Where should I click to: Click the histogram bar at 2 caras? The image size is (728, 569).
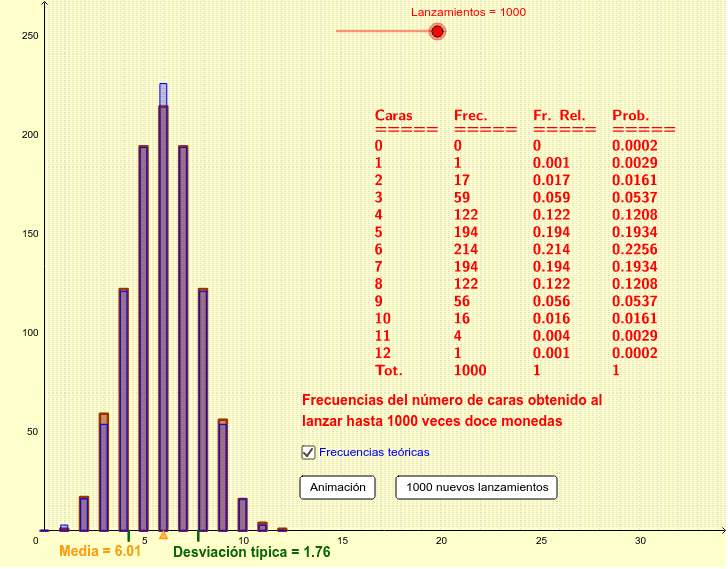pos(84,514)
